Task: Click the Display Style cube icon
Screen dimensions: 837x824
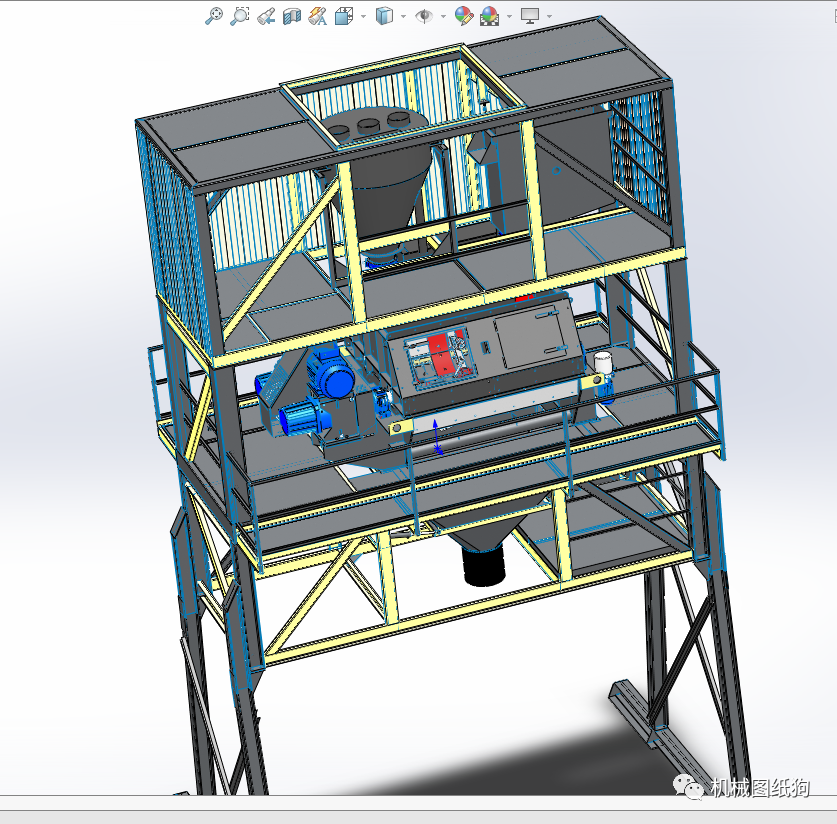Action: pos(384,16)
